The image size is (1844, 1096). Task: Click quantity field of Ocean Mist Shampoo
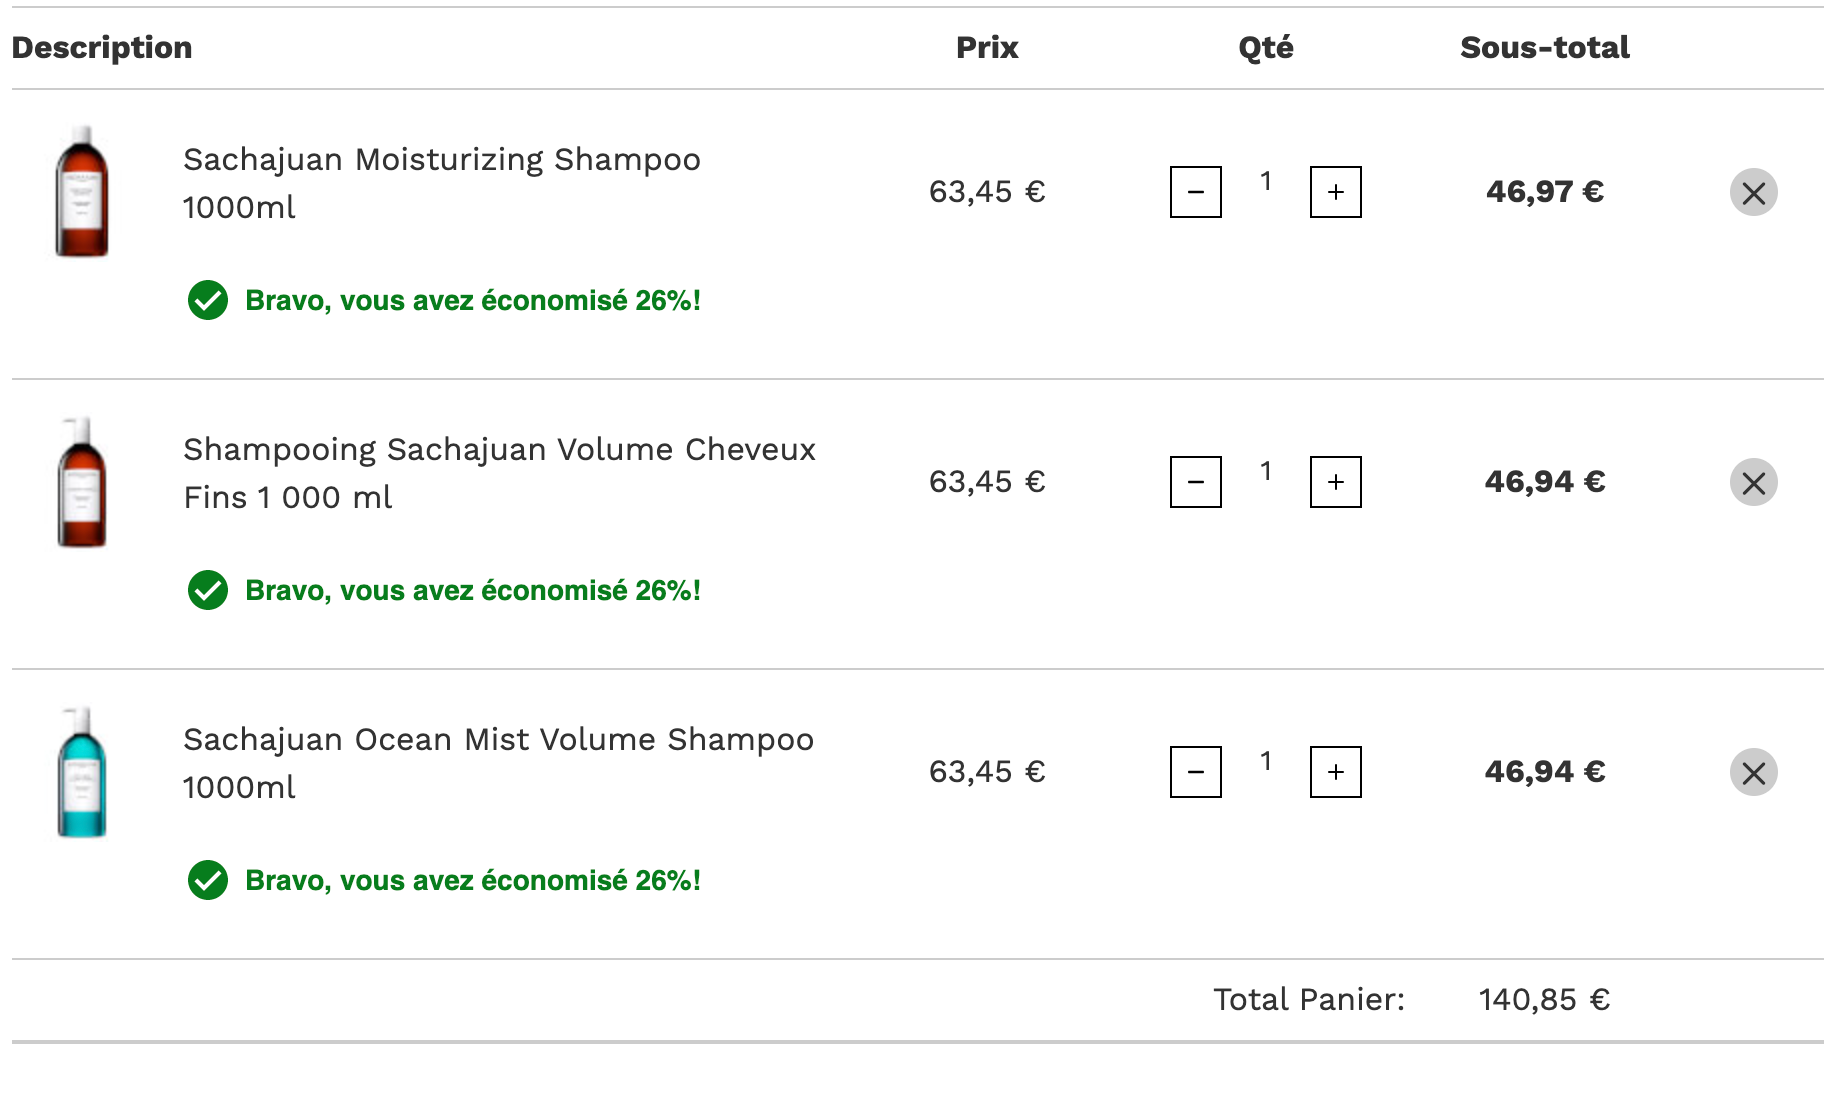[1266, 761]
